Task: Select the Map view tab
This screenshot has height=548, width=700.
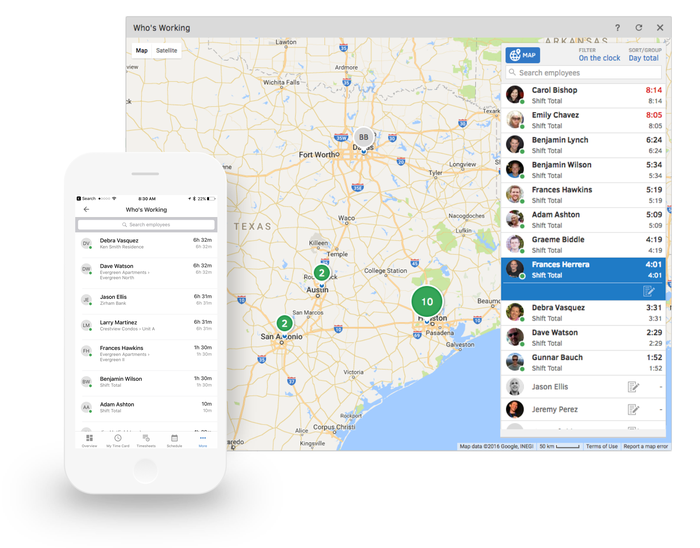Action: pos(142,50)
